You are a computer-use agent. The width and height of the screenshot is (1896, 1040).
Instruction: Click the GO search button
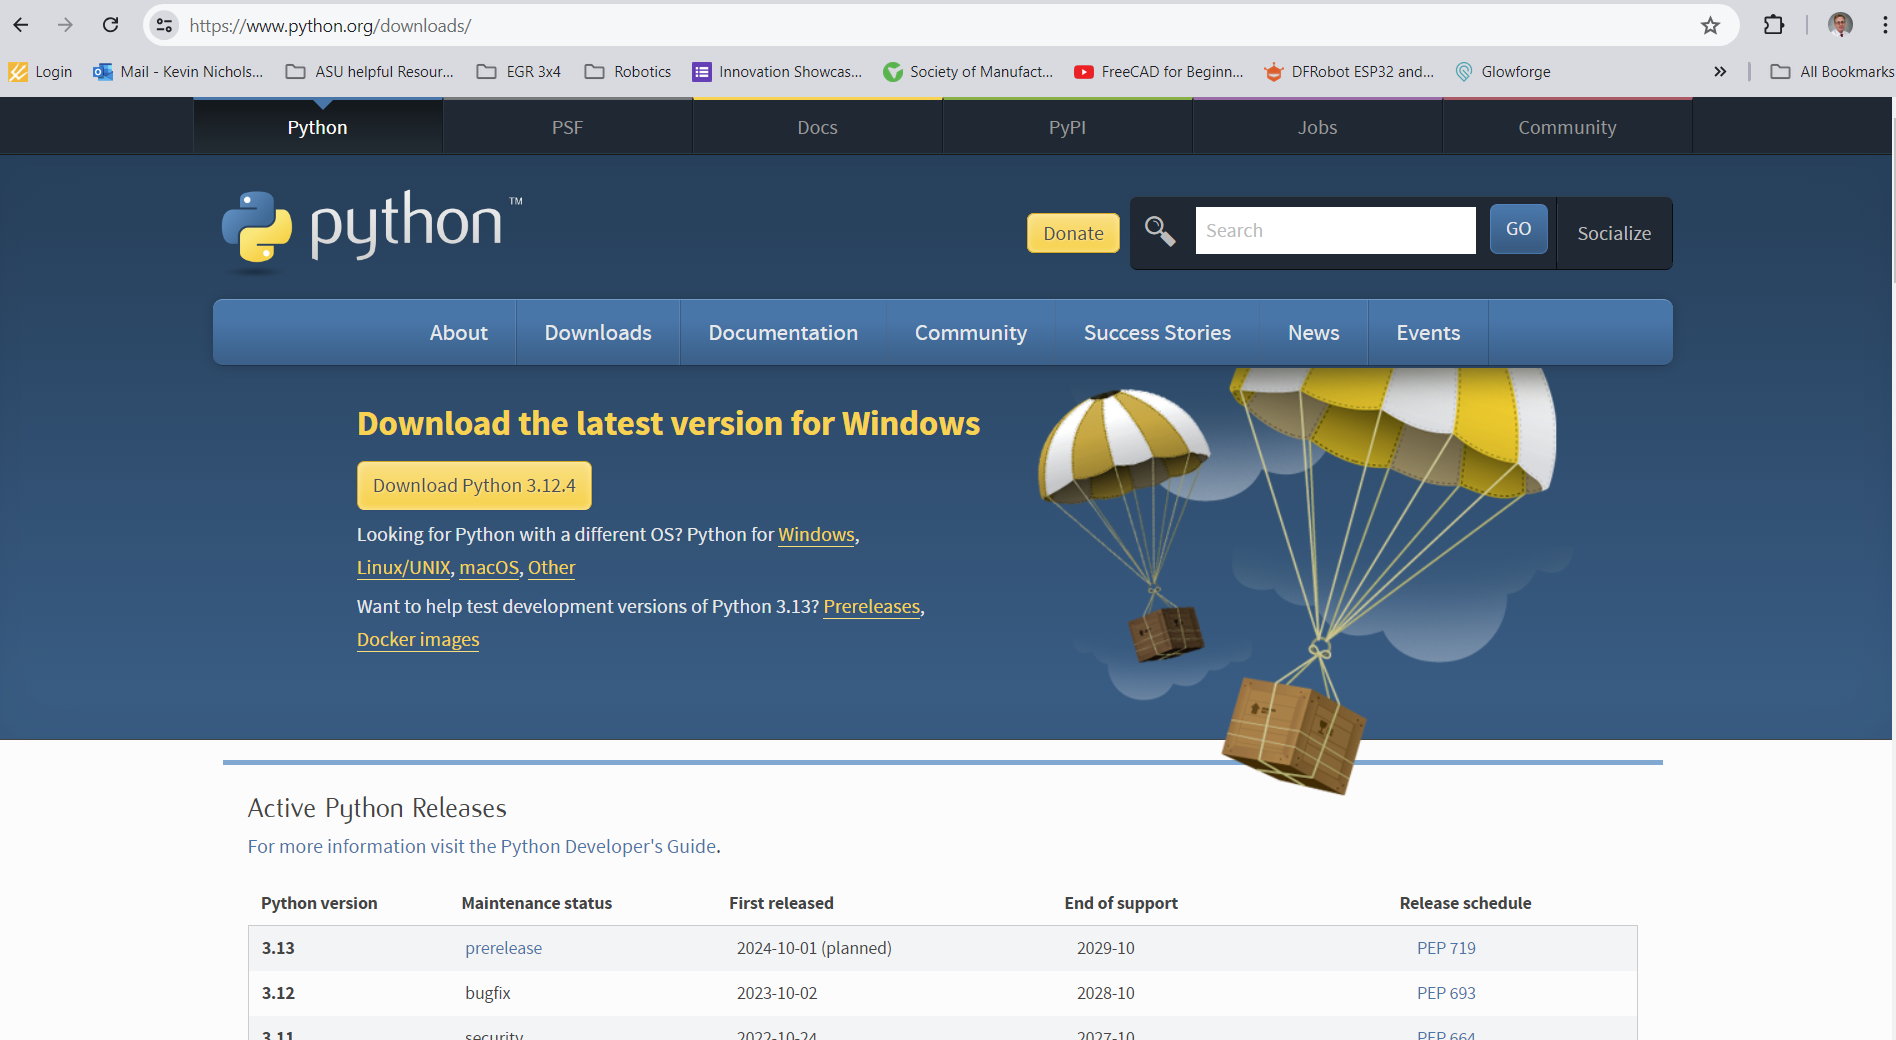tap(1518, 229)
